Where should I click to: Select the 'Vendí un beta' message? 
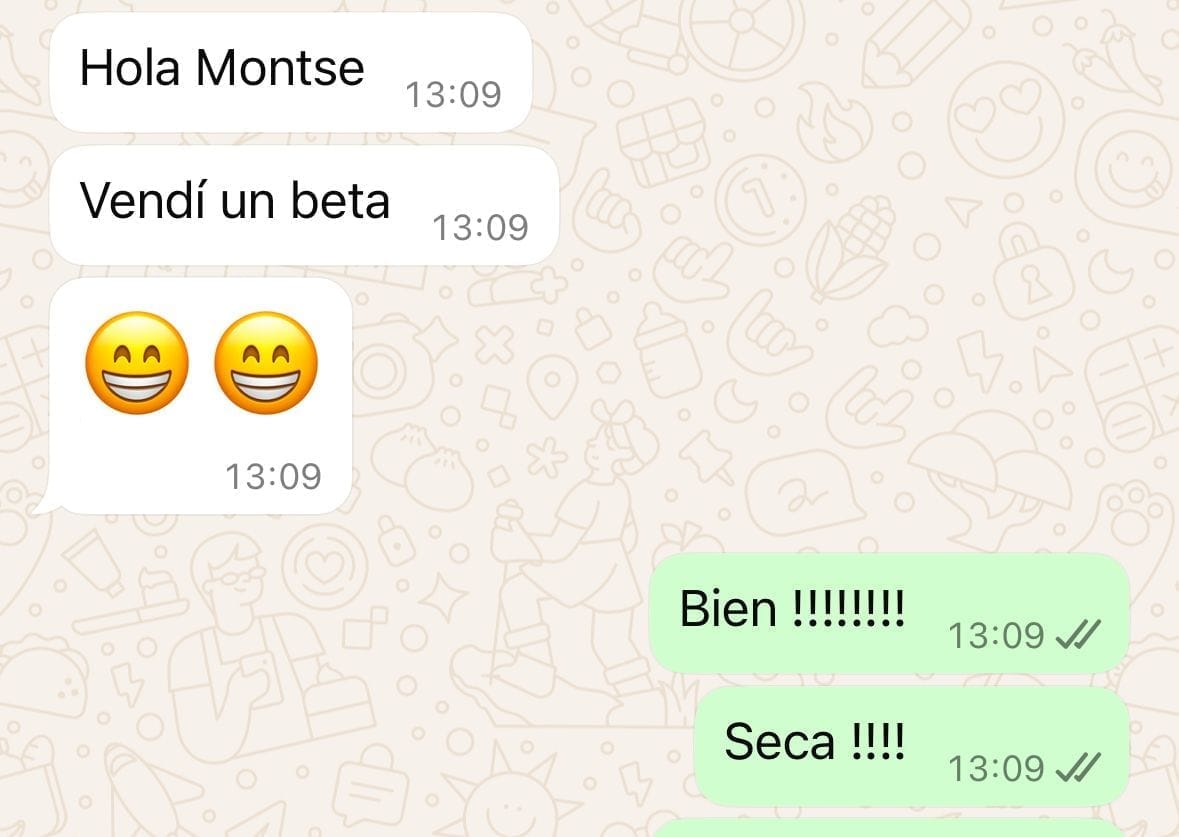[x=304, y=205]
